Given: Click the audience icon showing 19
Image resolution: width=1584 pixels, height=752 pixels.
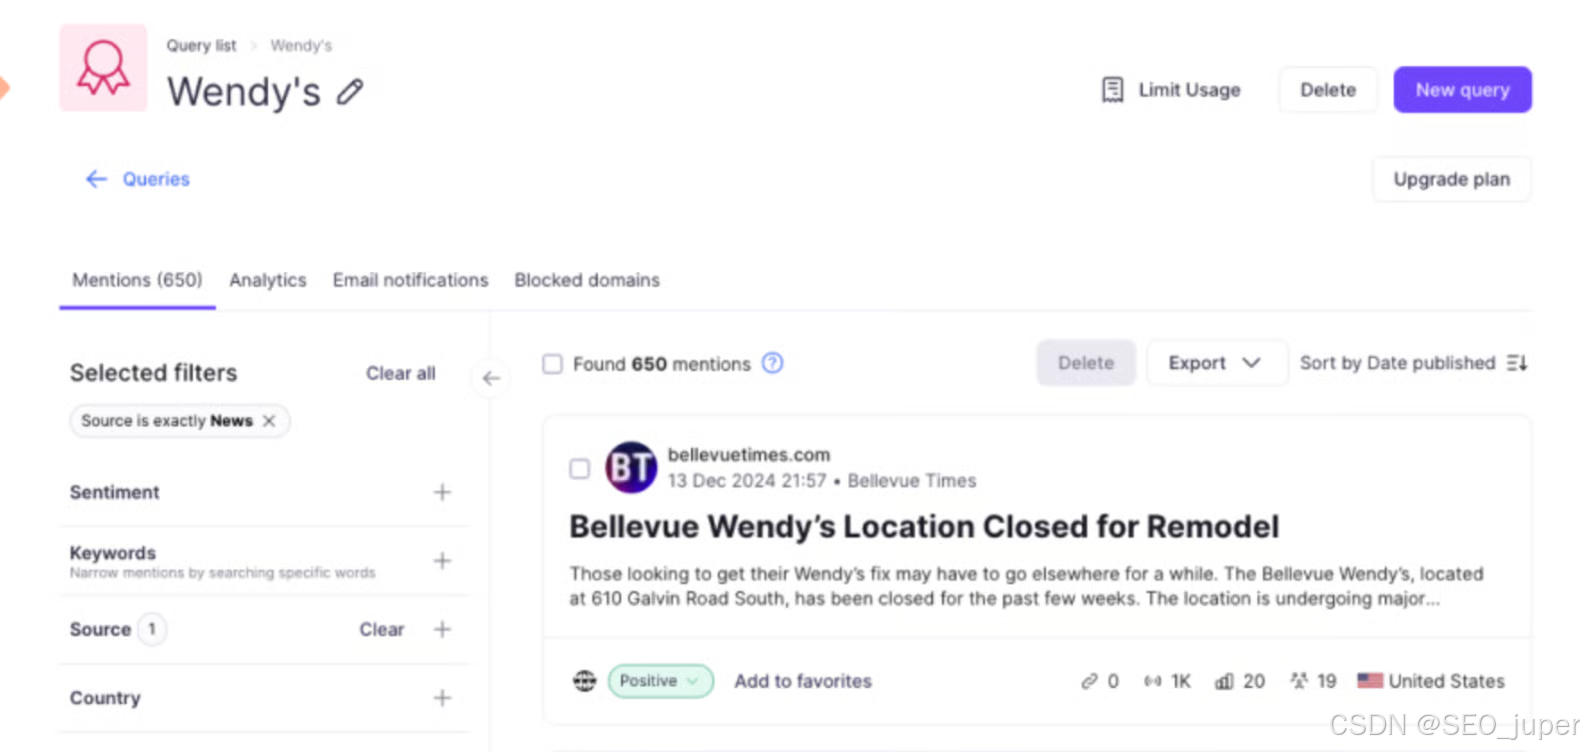Looking at the screenshot, I should [1299, 681].
